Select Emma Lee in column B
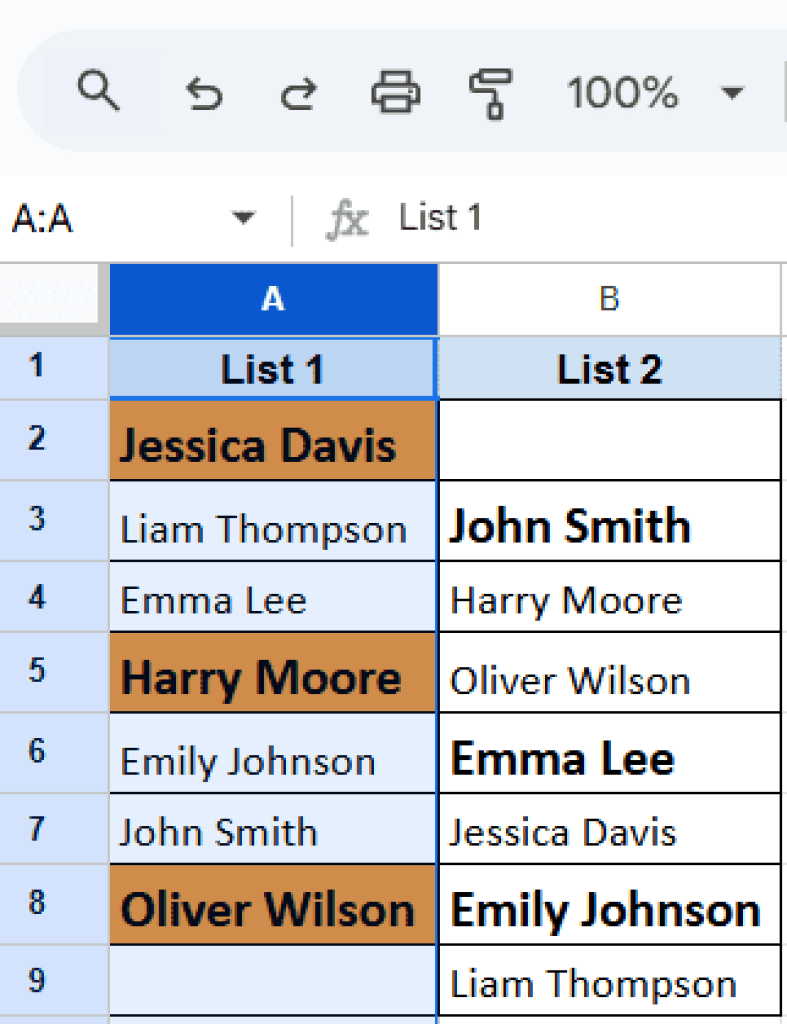 pyautogui.click(x=609, y=757)
